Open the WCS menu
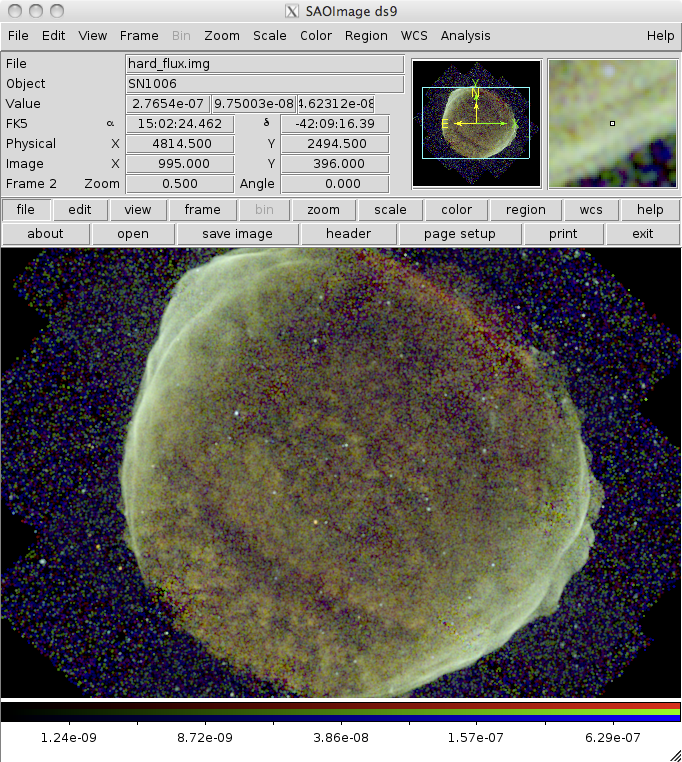The width and height of the screenshot is (682, 762). click(x=414, y=35)
